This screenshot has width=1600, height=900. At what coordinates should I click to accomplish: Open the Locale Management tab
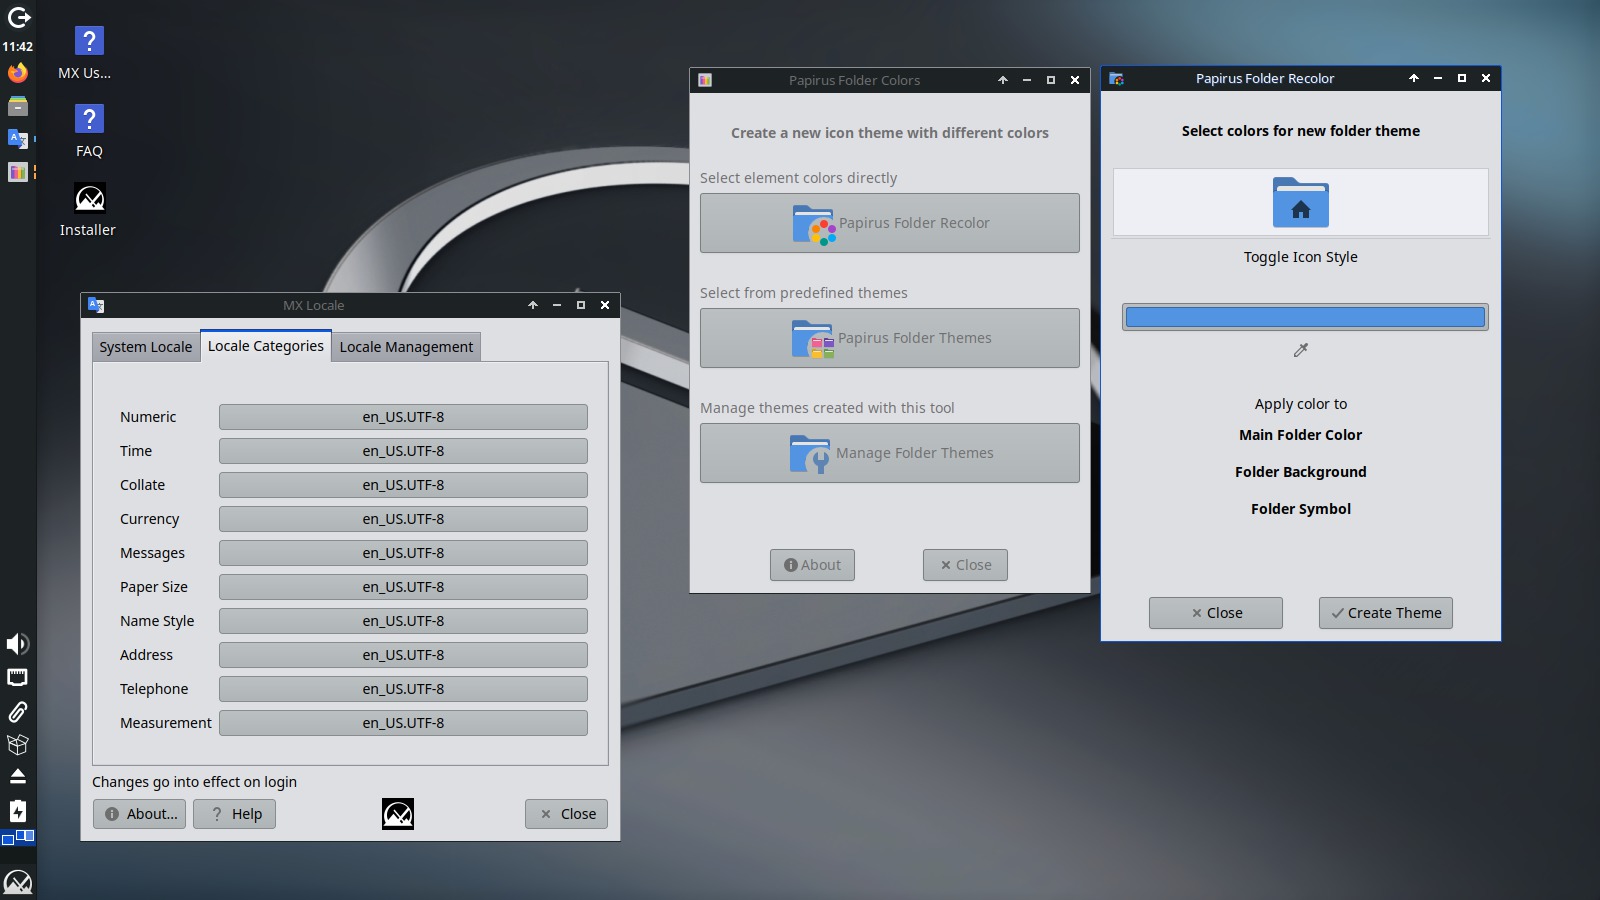(x=406, y=347)
